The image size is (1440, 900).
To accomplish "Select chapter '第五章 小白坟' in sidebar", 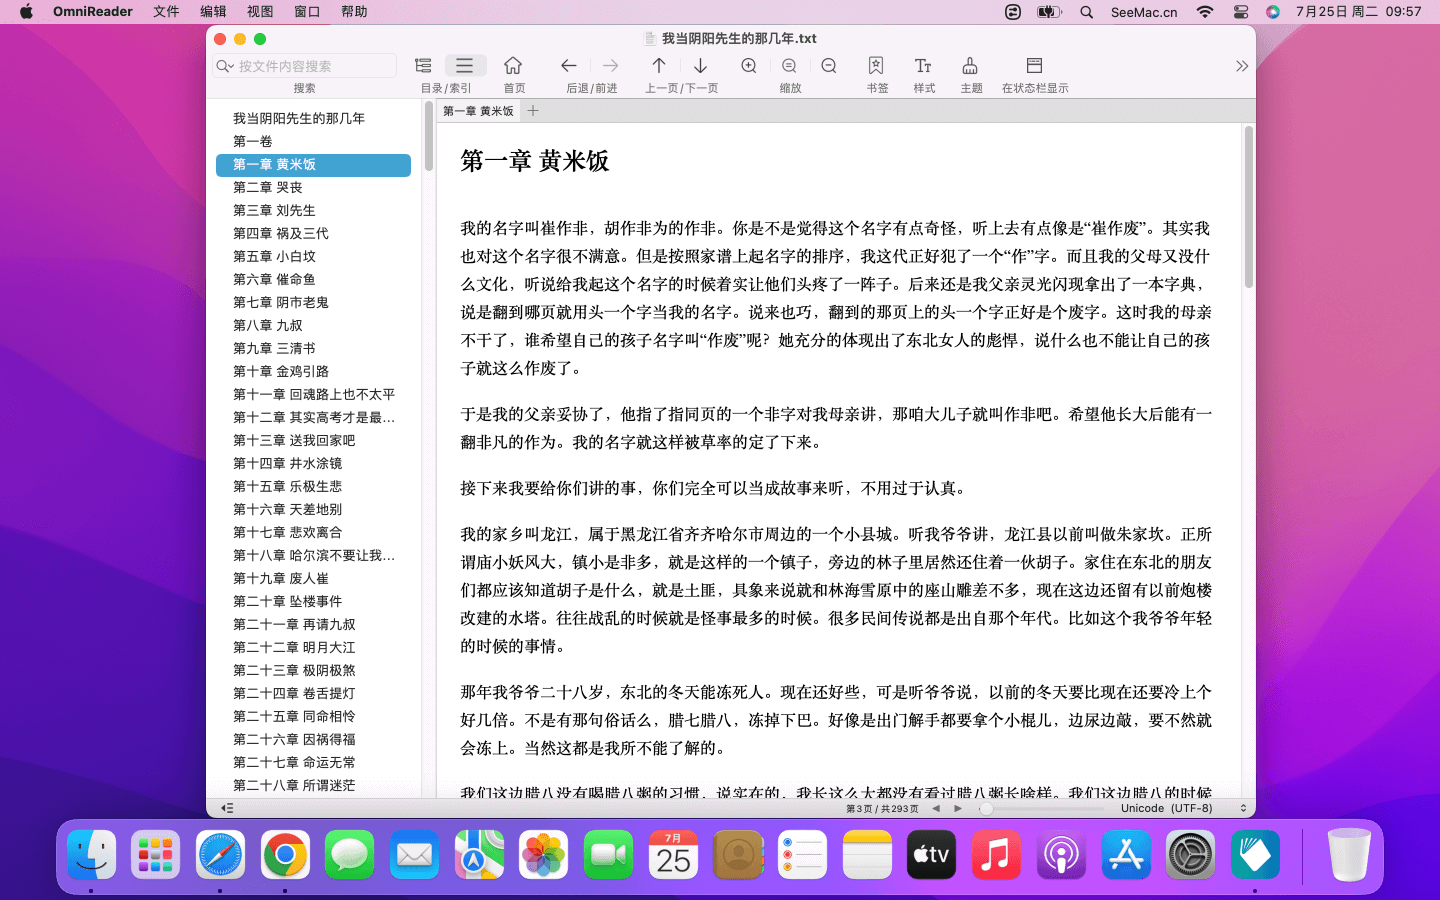I will pyautogui.click(x=274, y=256).
